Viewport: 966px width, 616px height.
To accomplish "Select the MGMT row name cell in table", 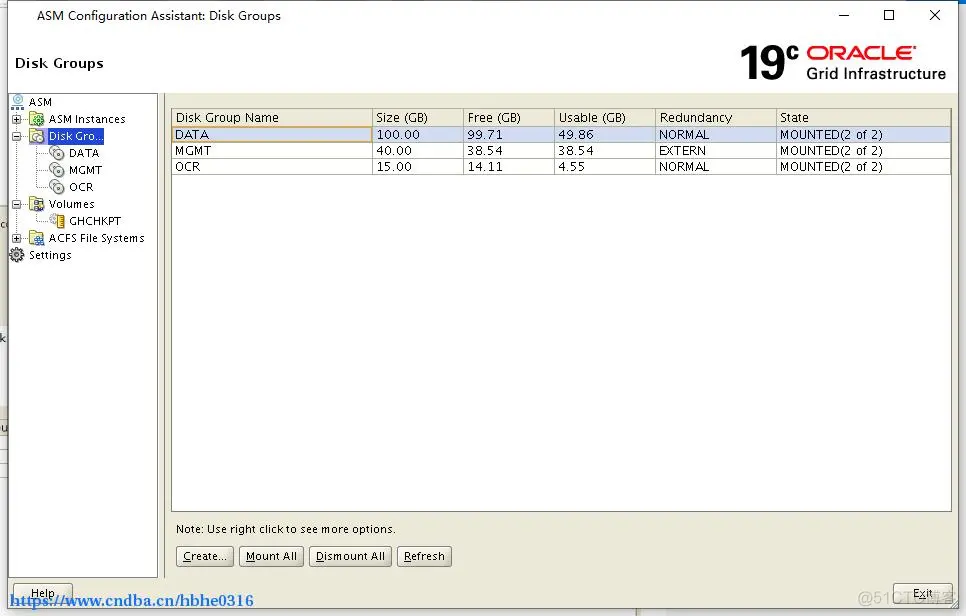I will 272,150.
